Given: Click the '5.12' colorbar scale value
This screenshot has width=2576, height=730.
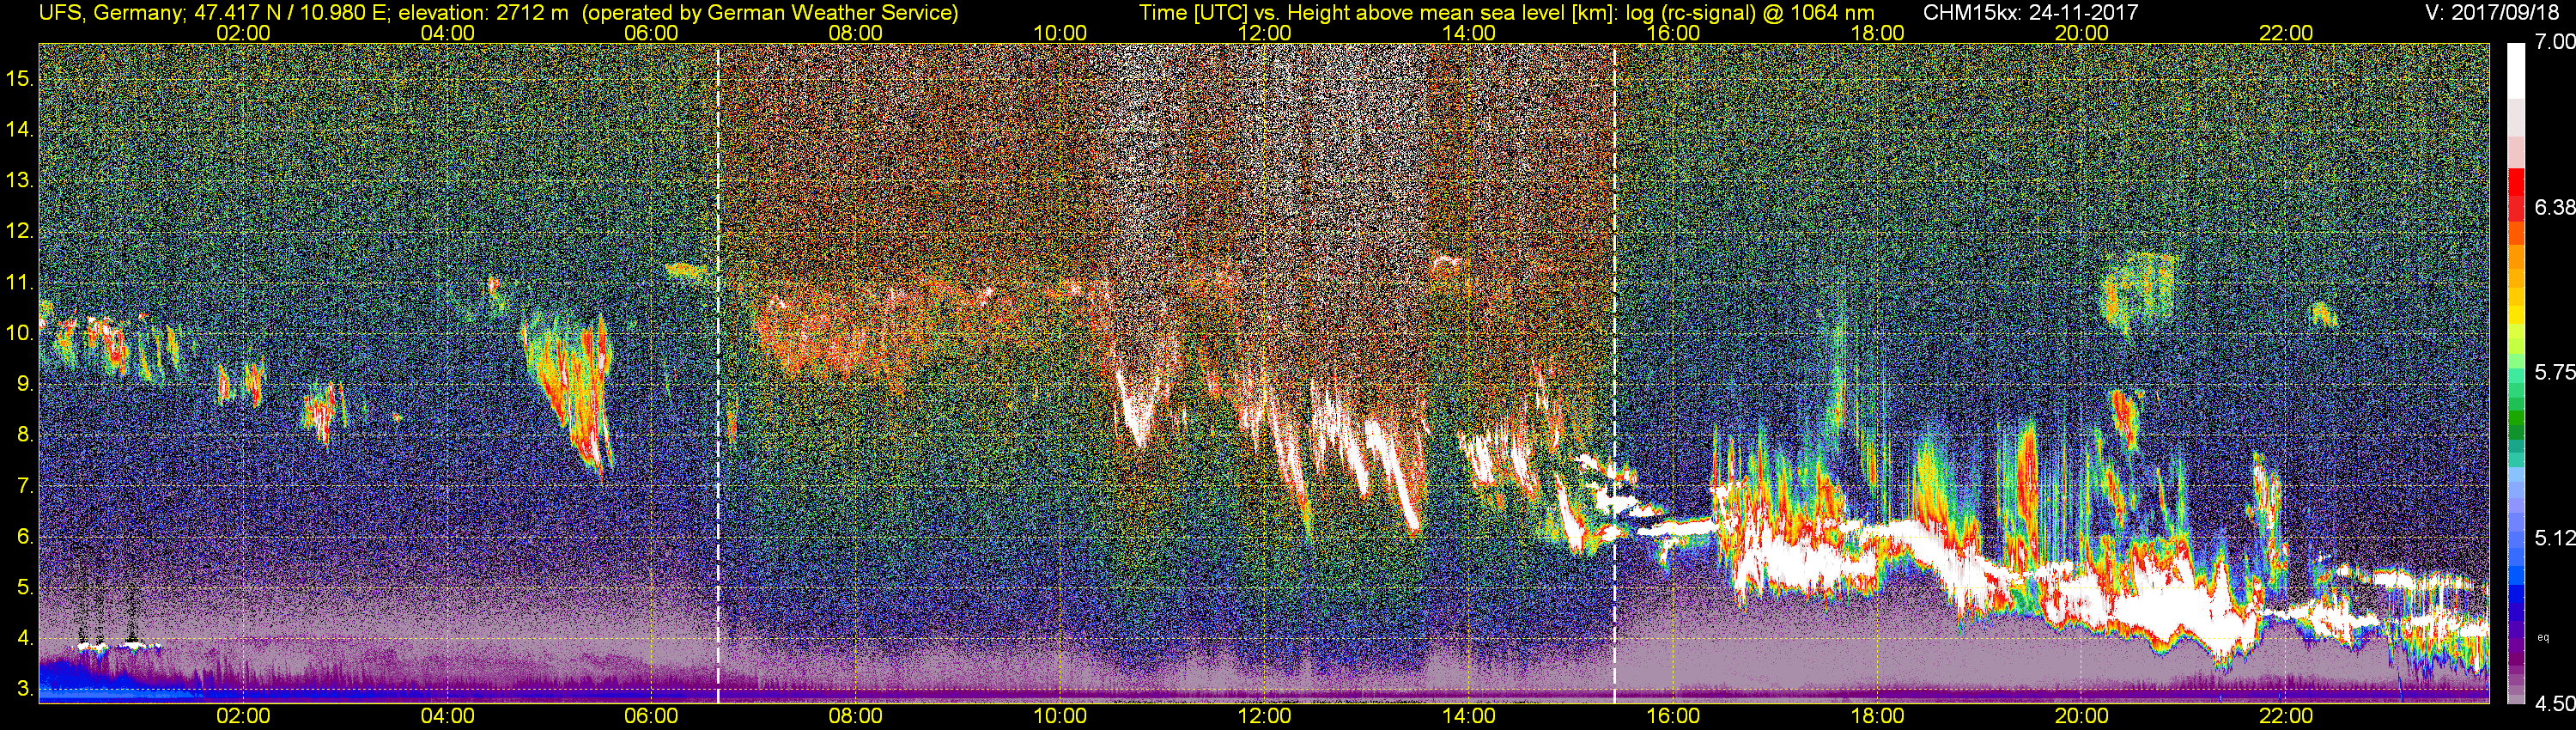Looking at the screenshot, I should point(2555,539).
